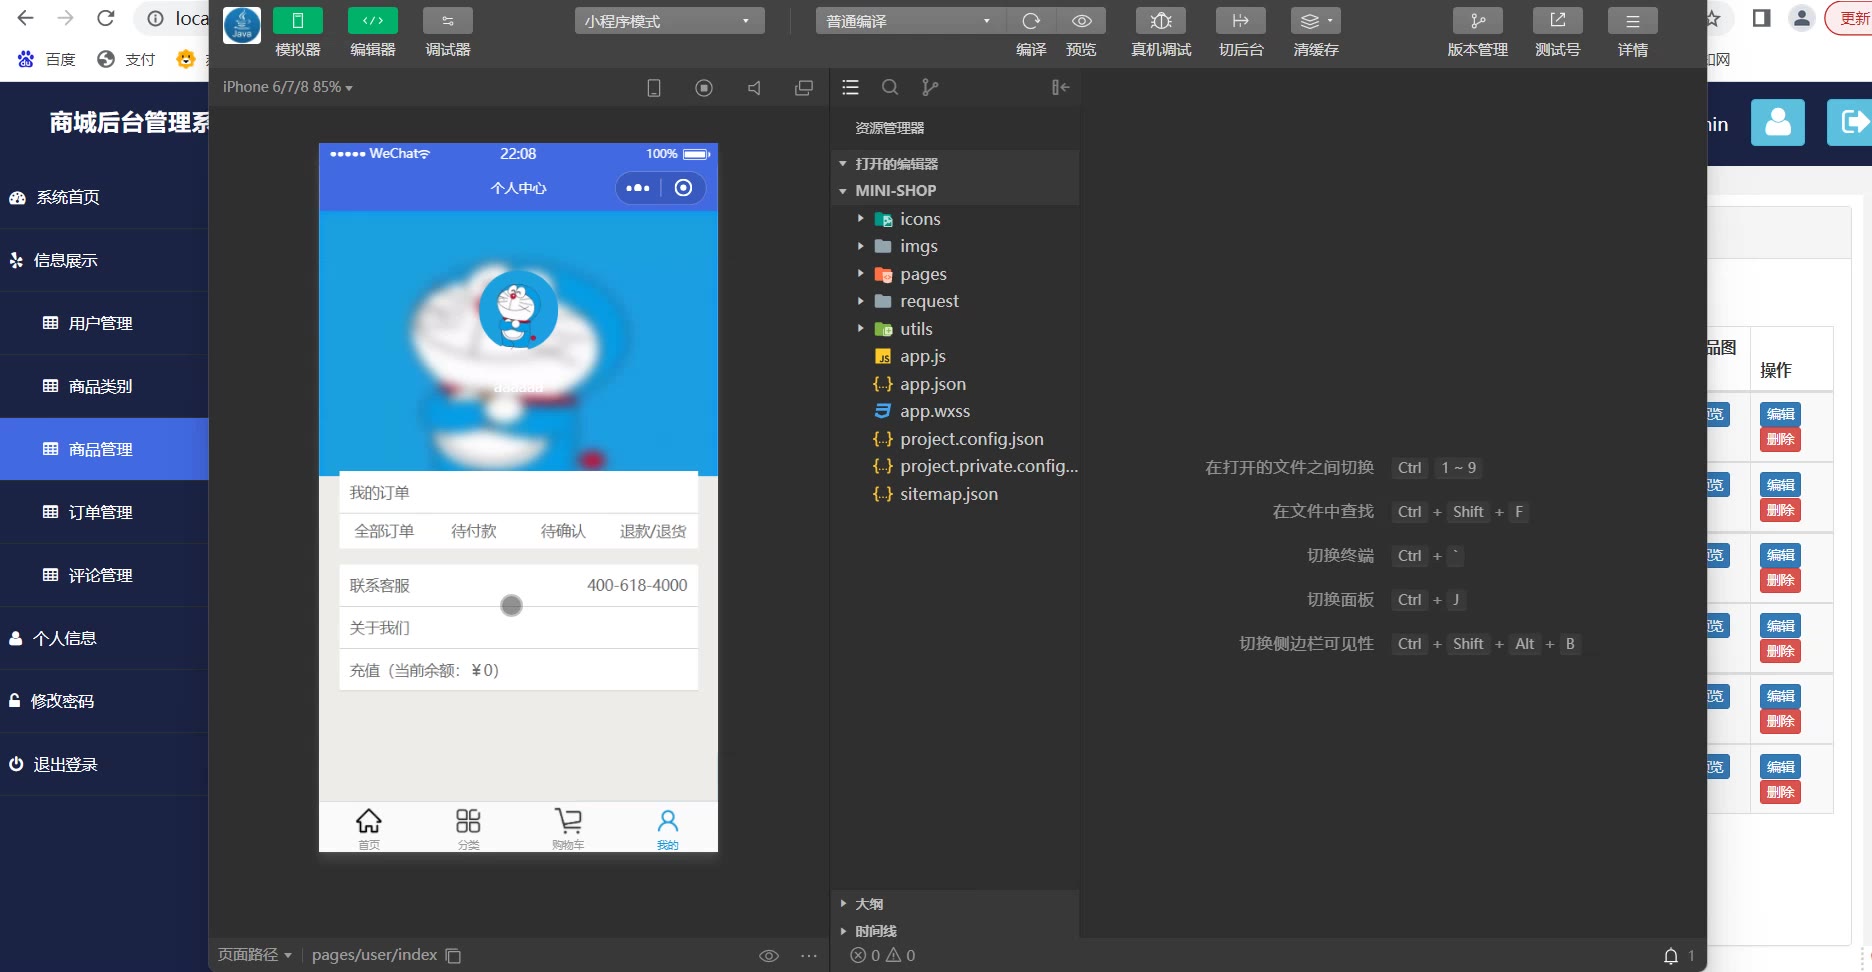The image size is (1872, 972).
Task: Open the app.wxss file
Action: click(955, 411)
